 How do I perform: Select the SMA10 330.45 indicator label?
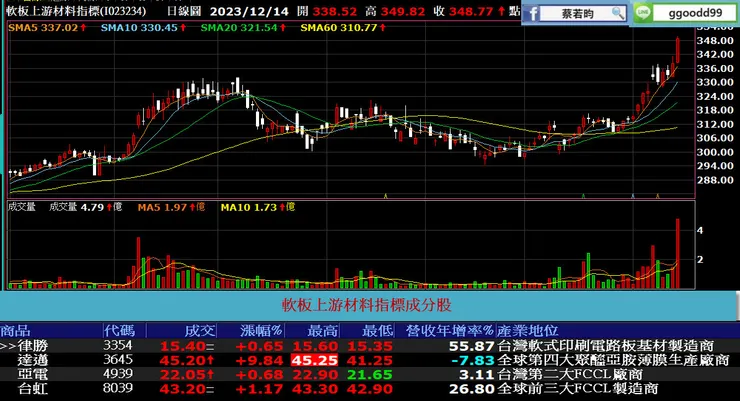(x=143, y=27)
